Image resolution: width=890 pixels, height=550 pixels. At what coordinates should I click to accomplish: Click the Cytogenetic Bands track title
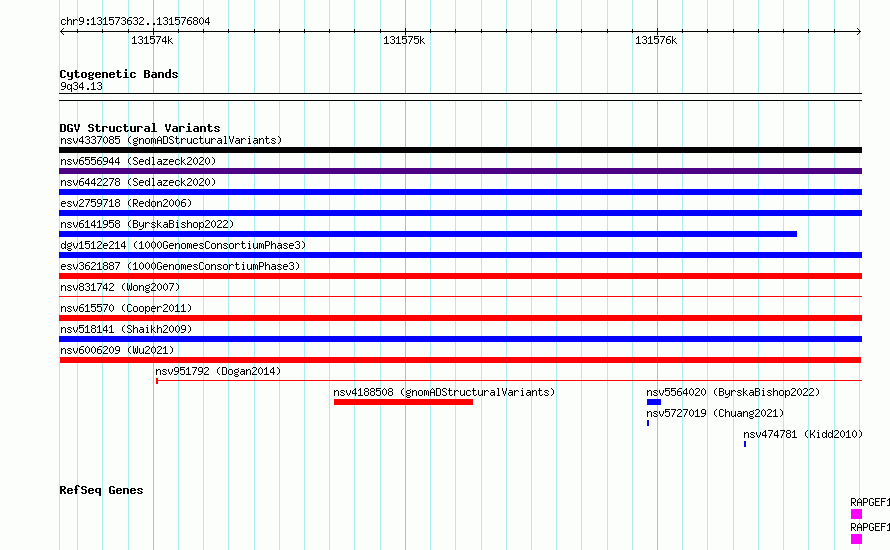119,74
